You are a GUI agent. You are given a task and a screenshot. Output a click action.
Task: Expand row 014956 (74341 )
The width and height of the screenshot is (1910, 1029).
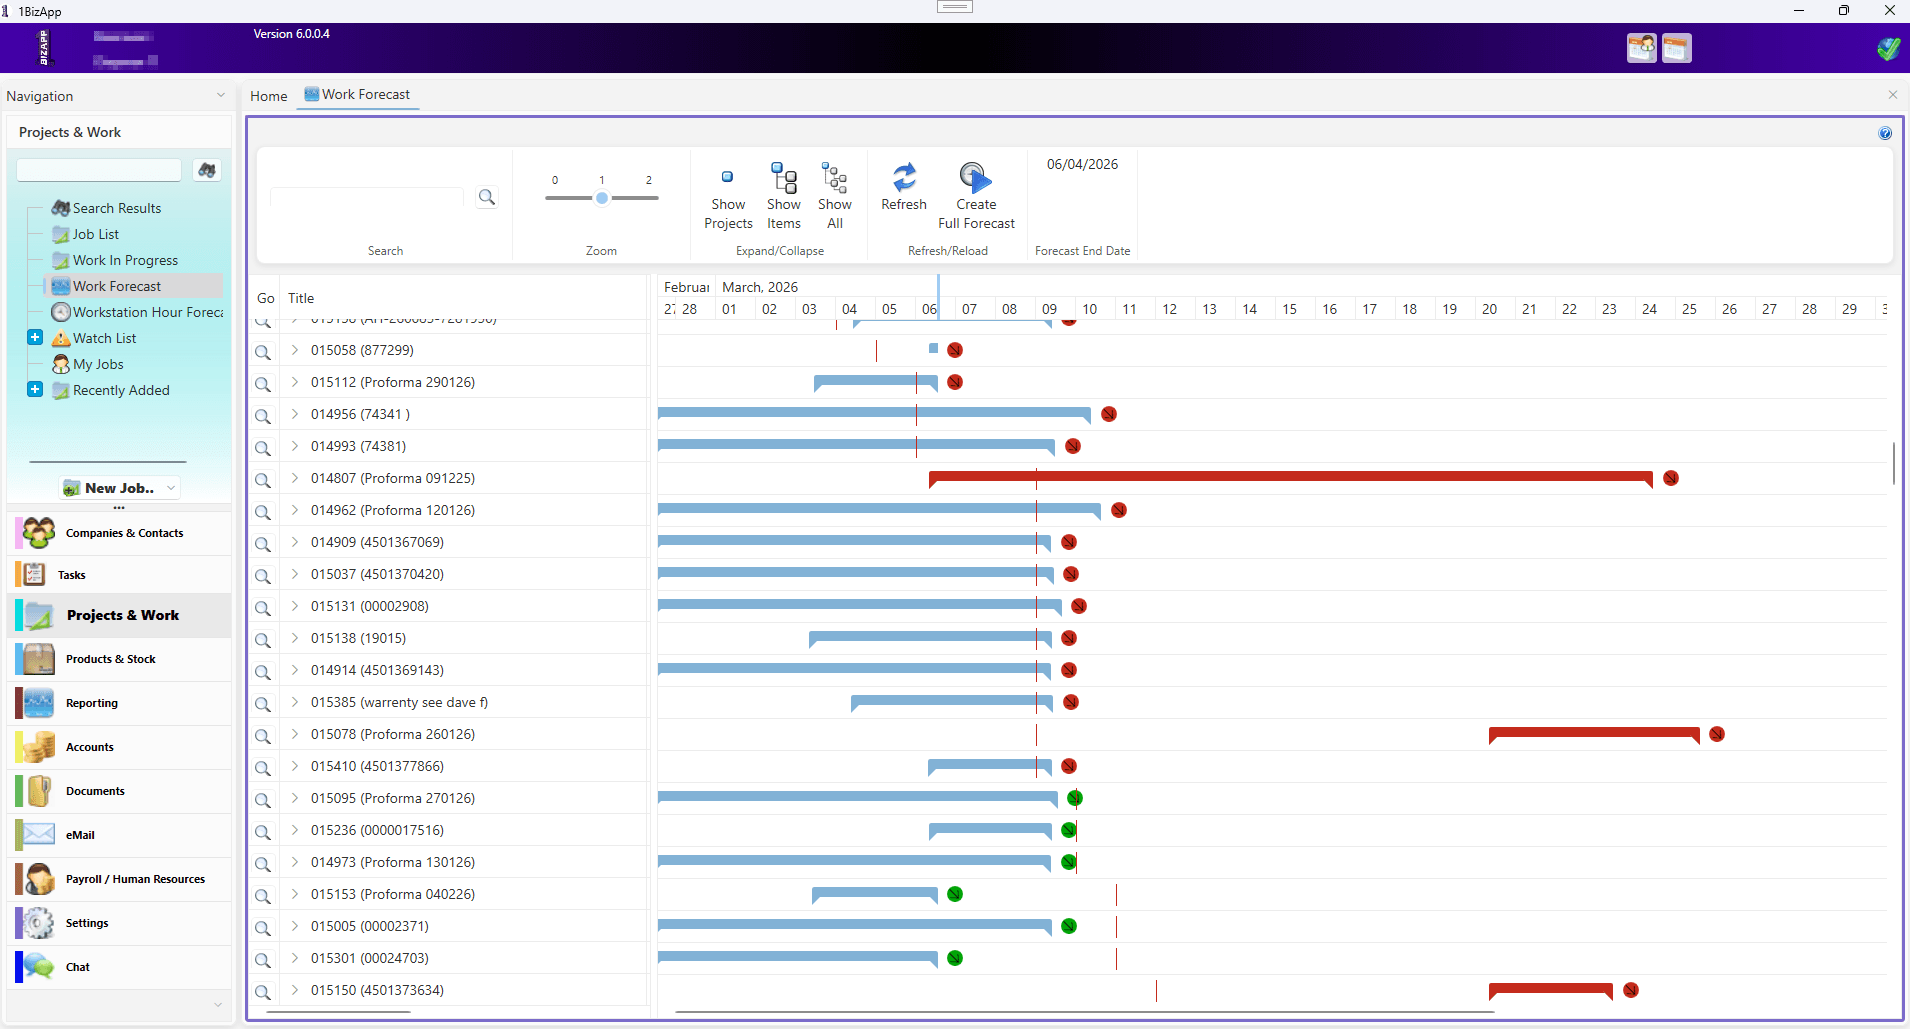pos(295,414)
